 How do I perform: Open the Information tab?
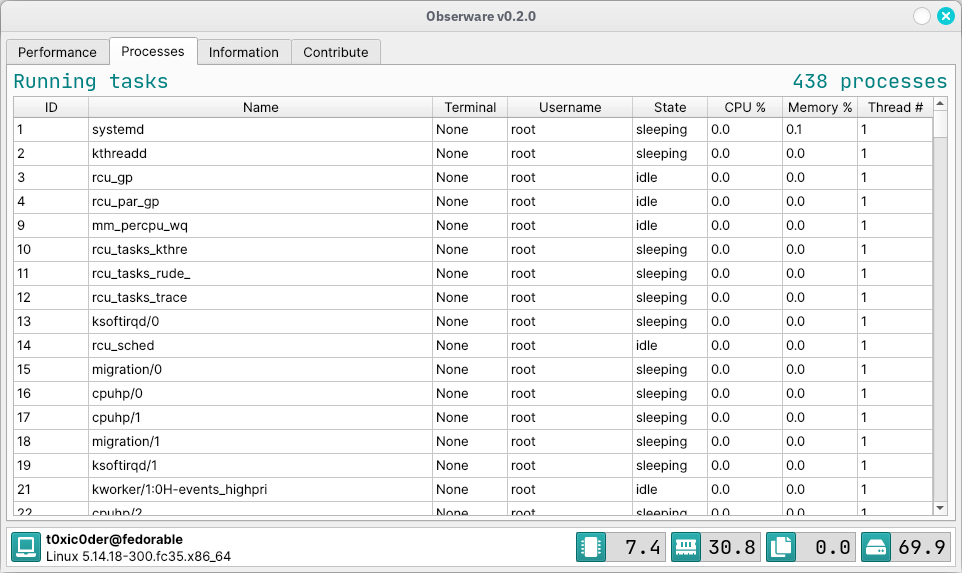tap(244, 52)
